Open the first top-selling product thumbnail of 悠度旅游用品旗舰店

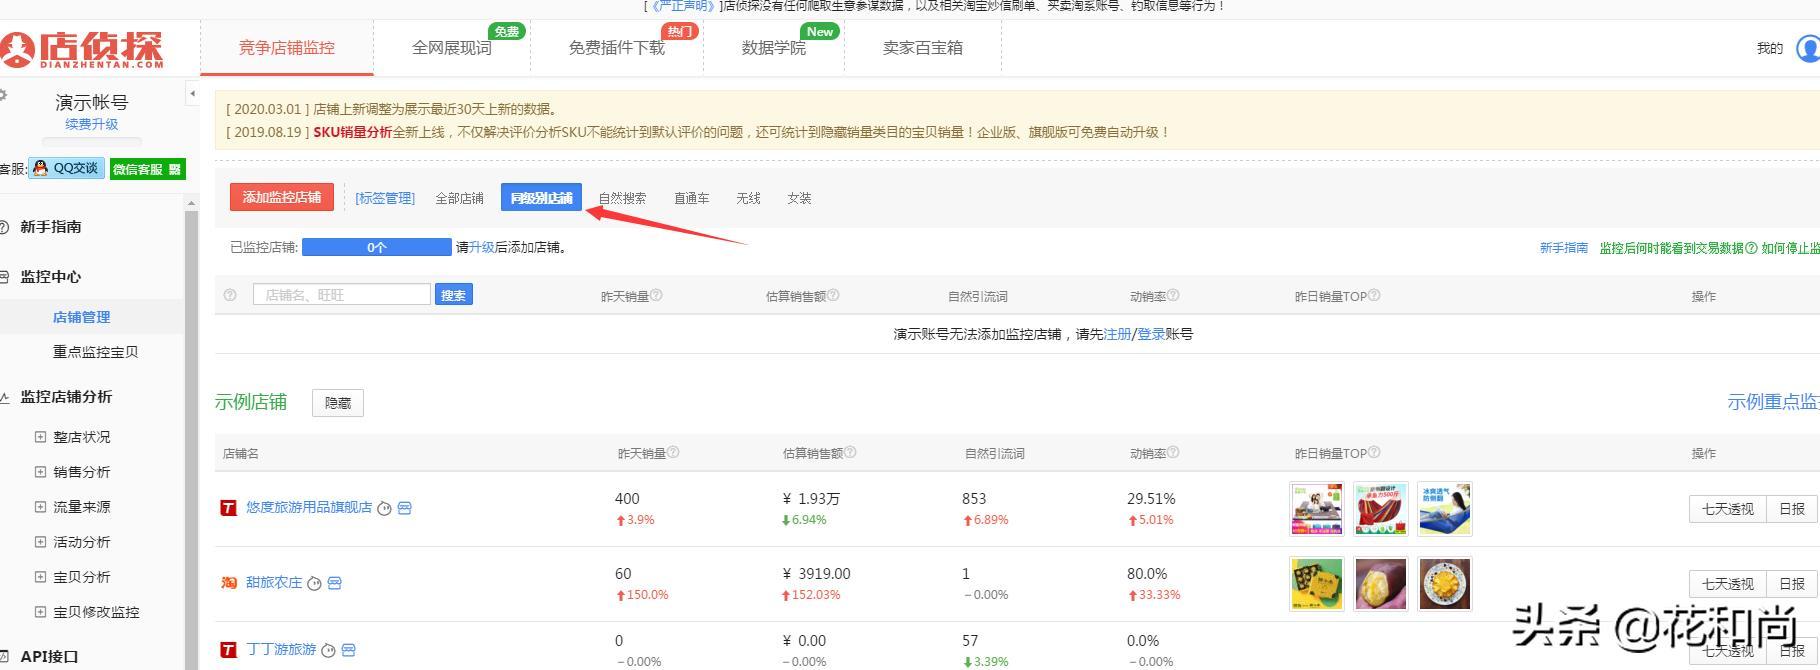pos(1317,509)
